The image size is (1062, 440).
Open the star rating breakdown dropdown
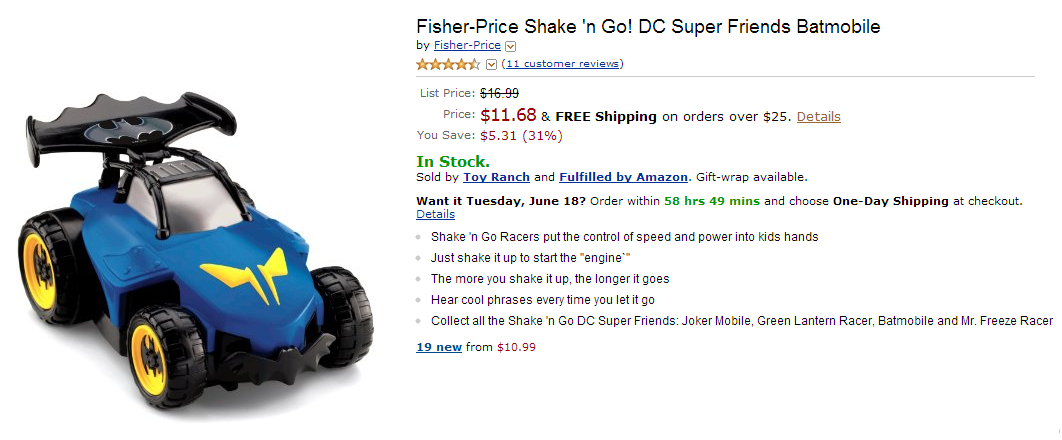[491, 65]
